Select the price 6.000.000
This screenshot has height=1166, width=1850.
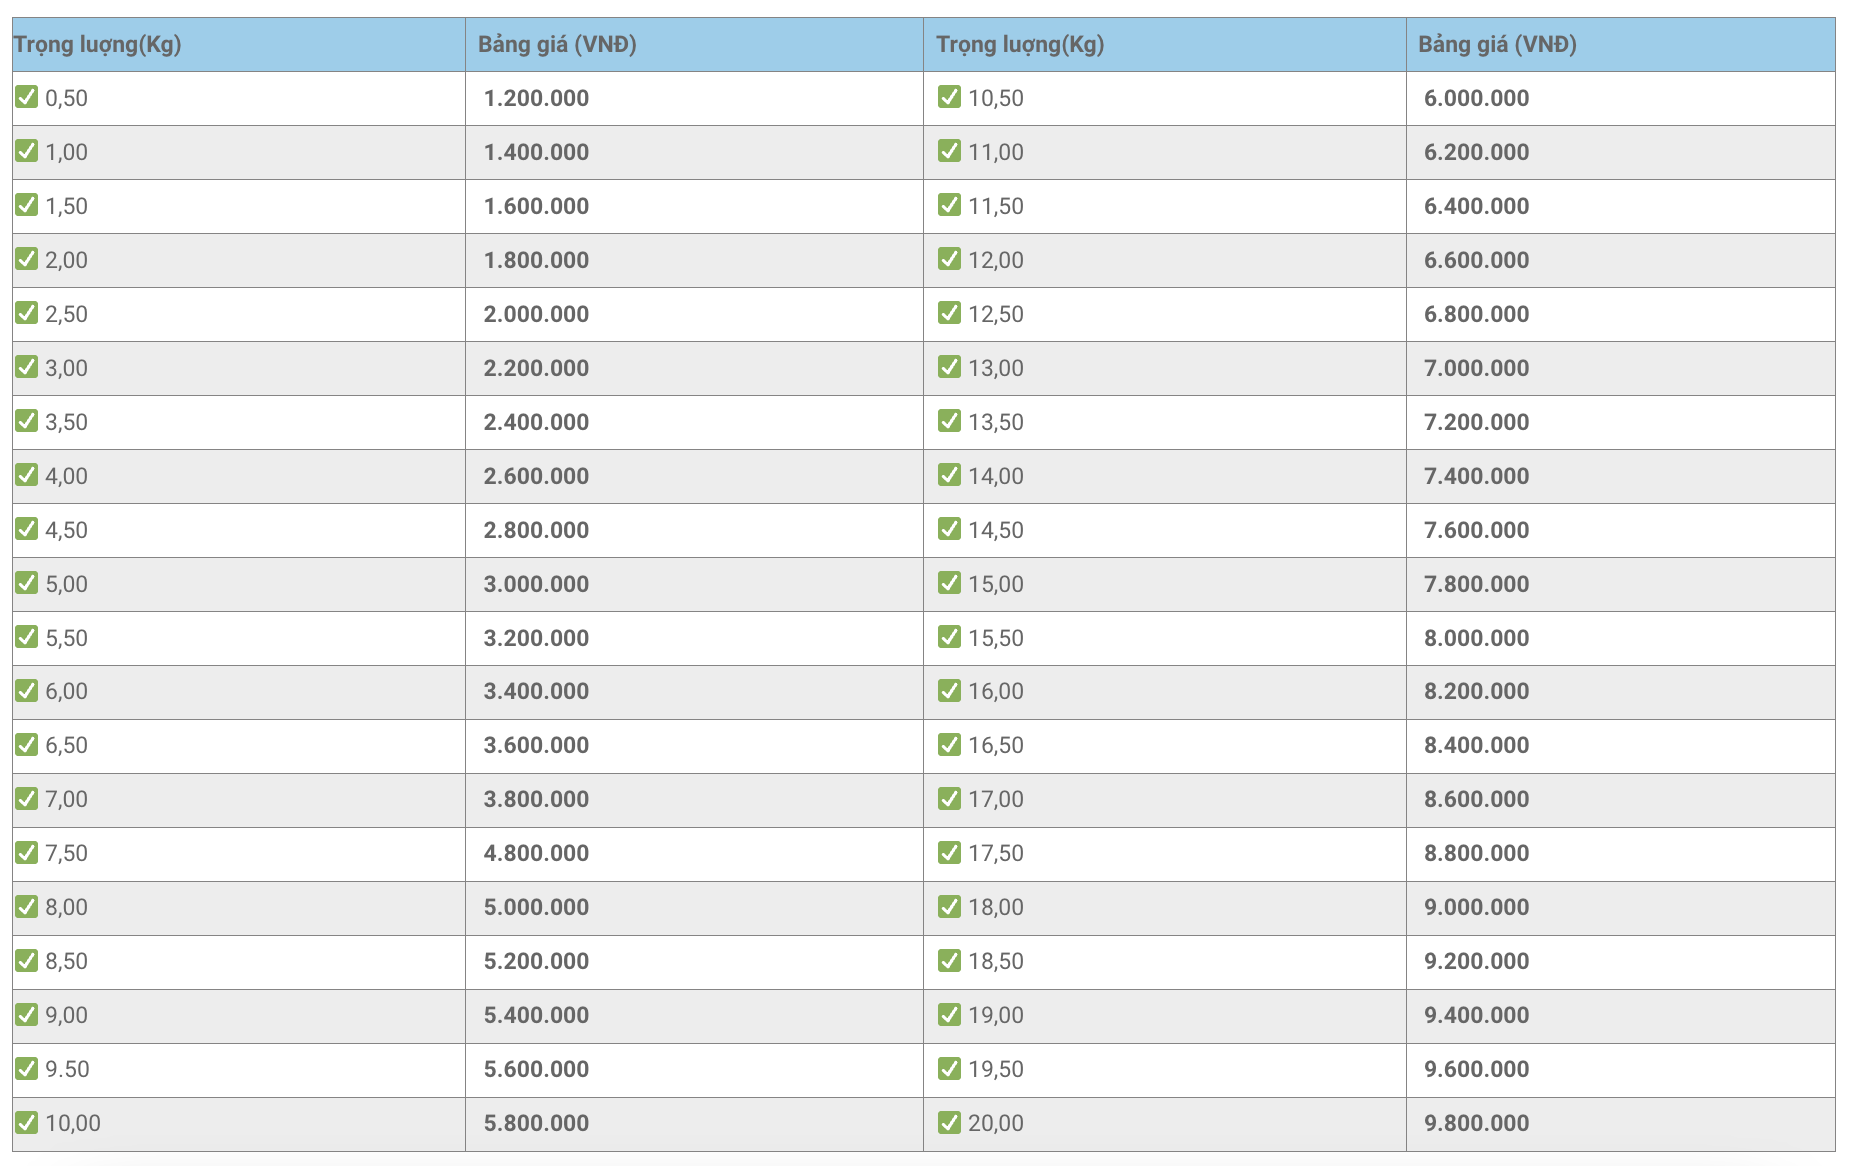[x=1477, y=98]
